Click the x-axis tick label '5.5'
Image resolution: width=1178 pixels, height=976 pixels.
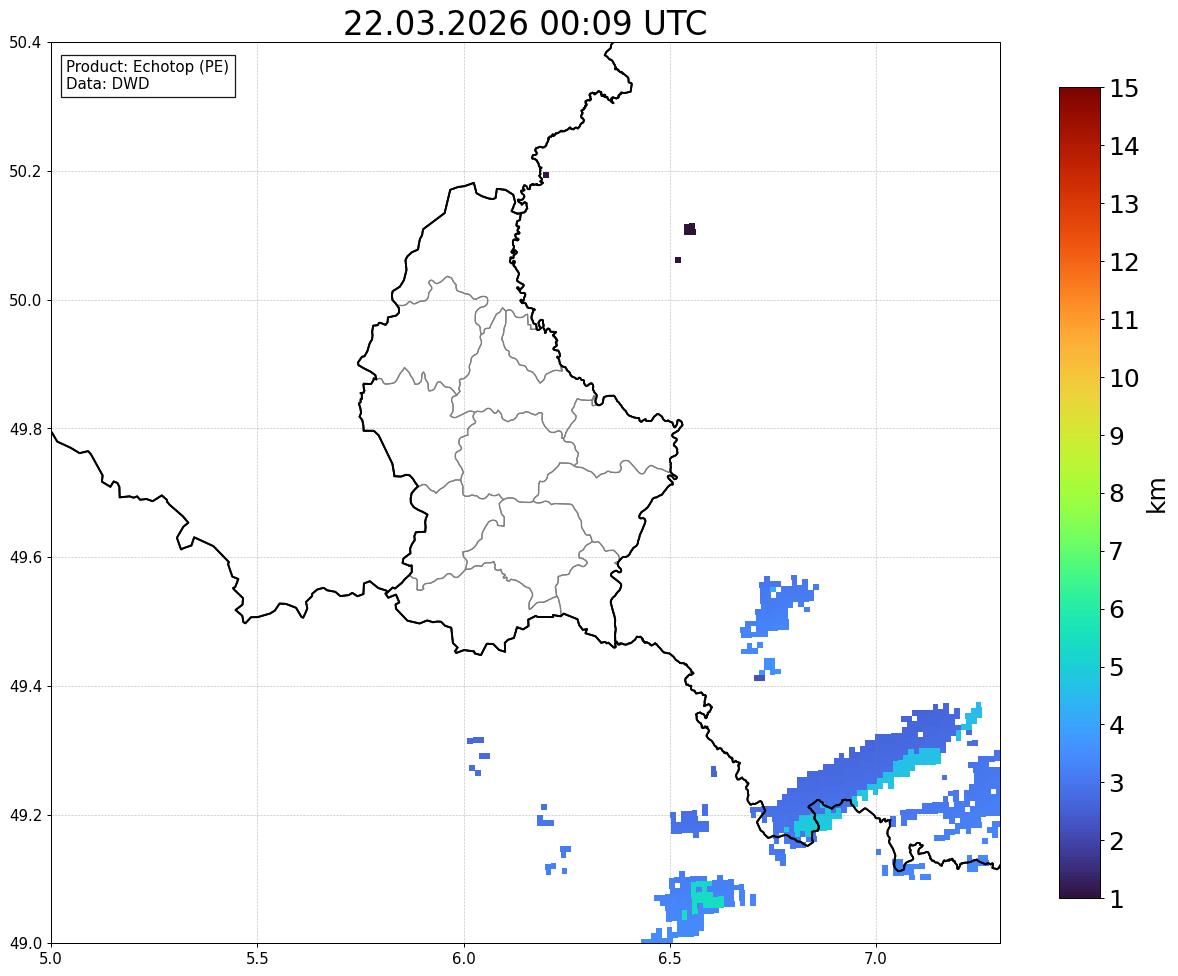click(x=257, y=959)
